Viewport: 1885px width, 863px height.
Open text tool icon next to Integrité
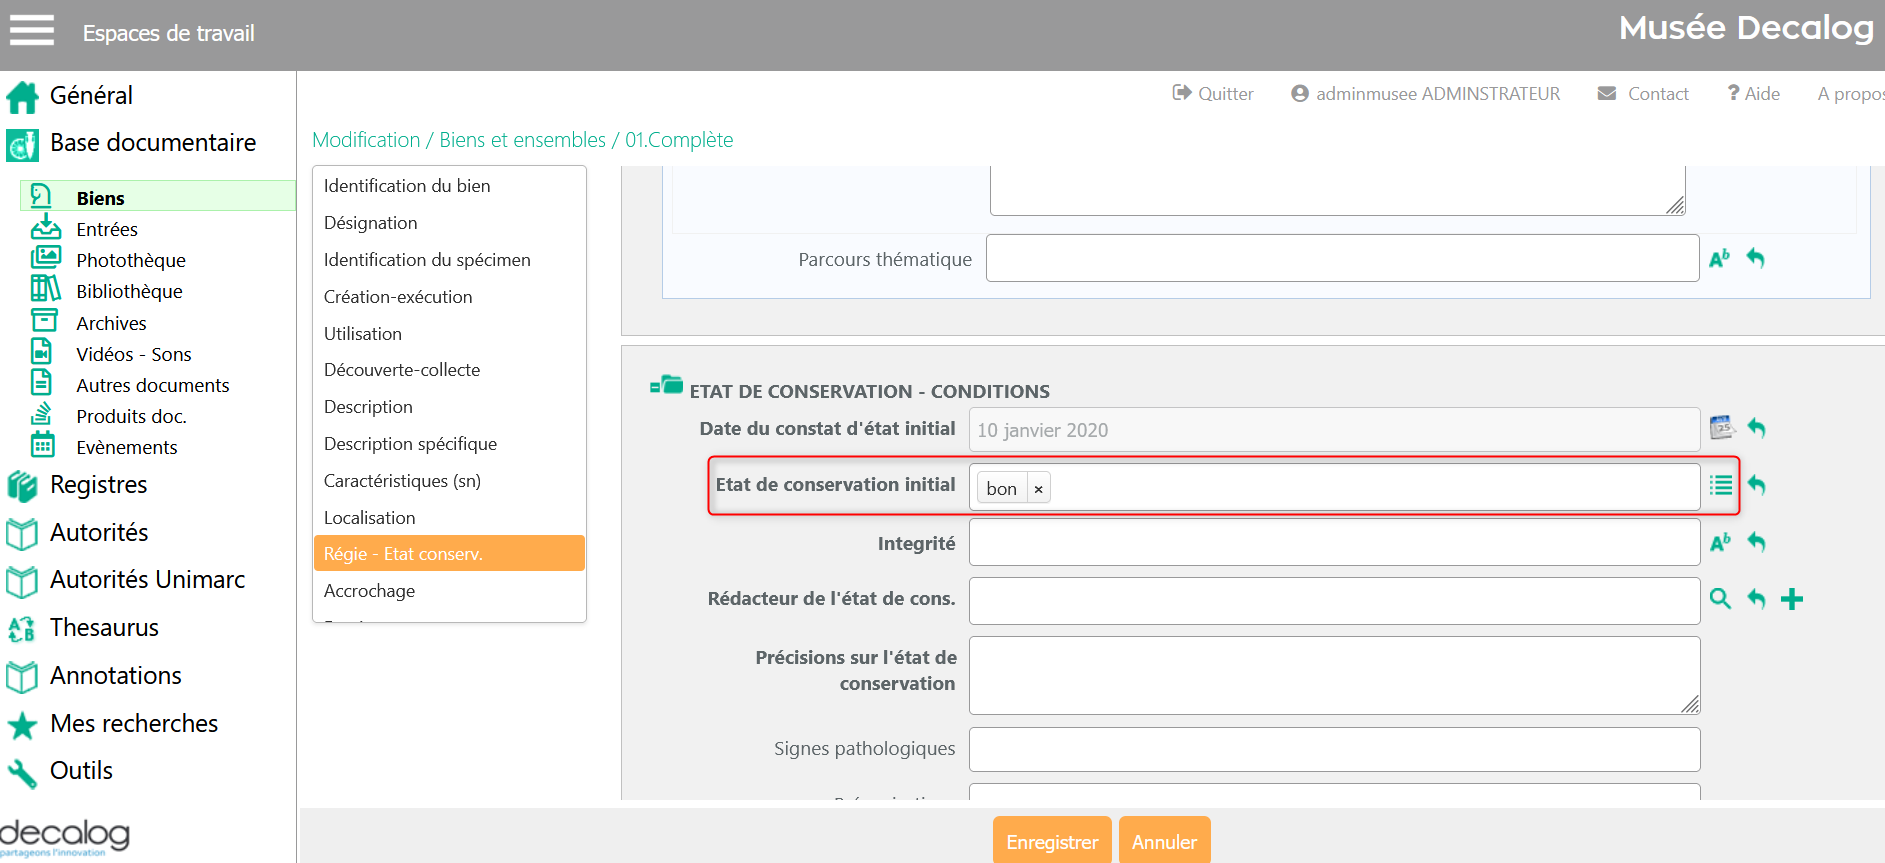[x=1720, y=542]
